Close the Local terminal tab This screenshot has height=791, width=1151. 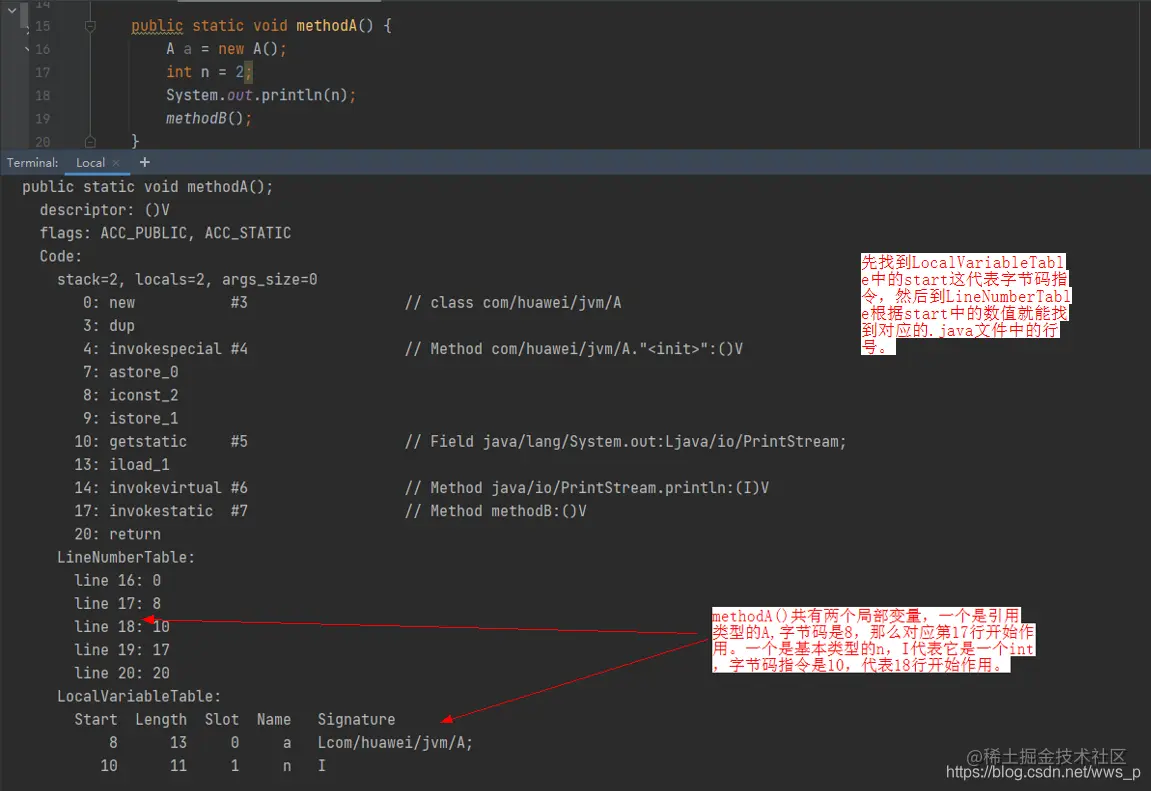tap(116, 163)
